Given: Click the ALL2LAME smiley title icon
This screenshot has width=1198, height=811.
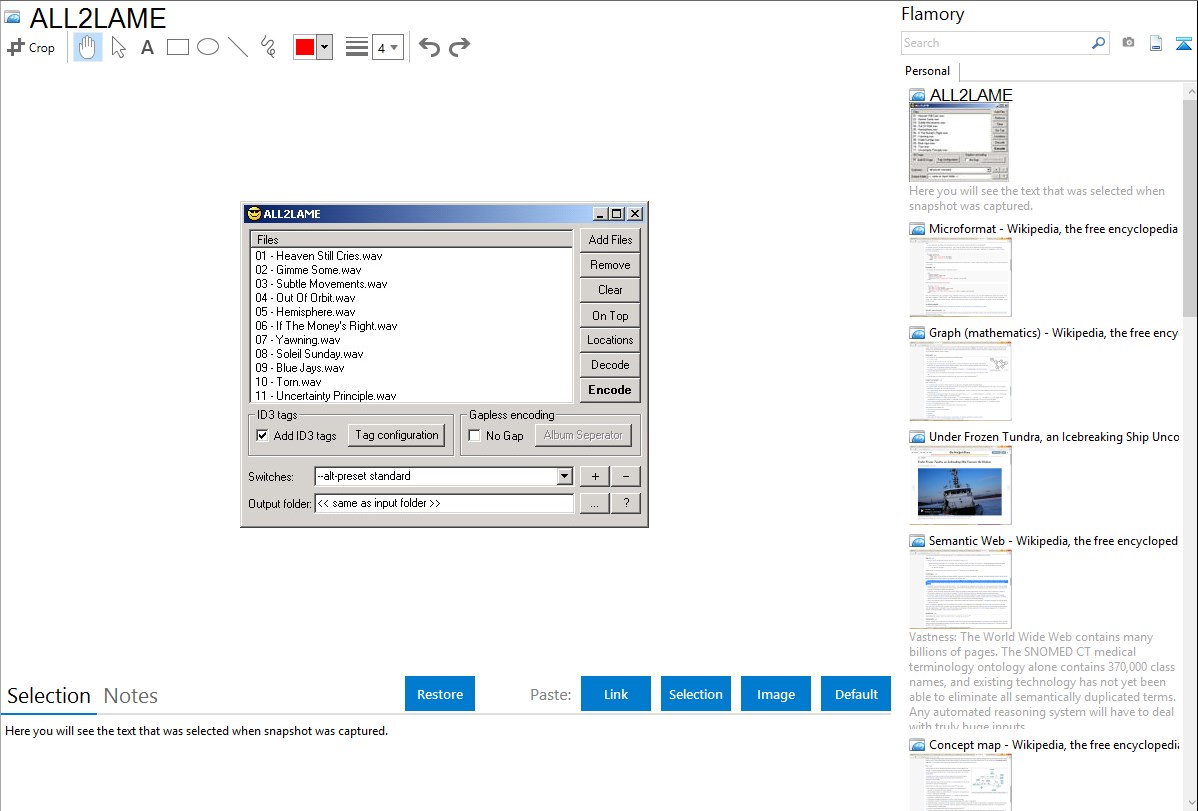Looking at the screenshot, I should [254, 214].
